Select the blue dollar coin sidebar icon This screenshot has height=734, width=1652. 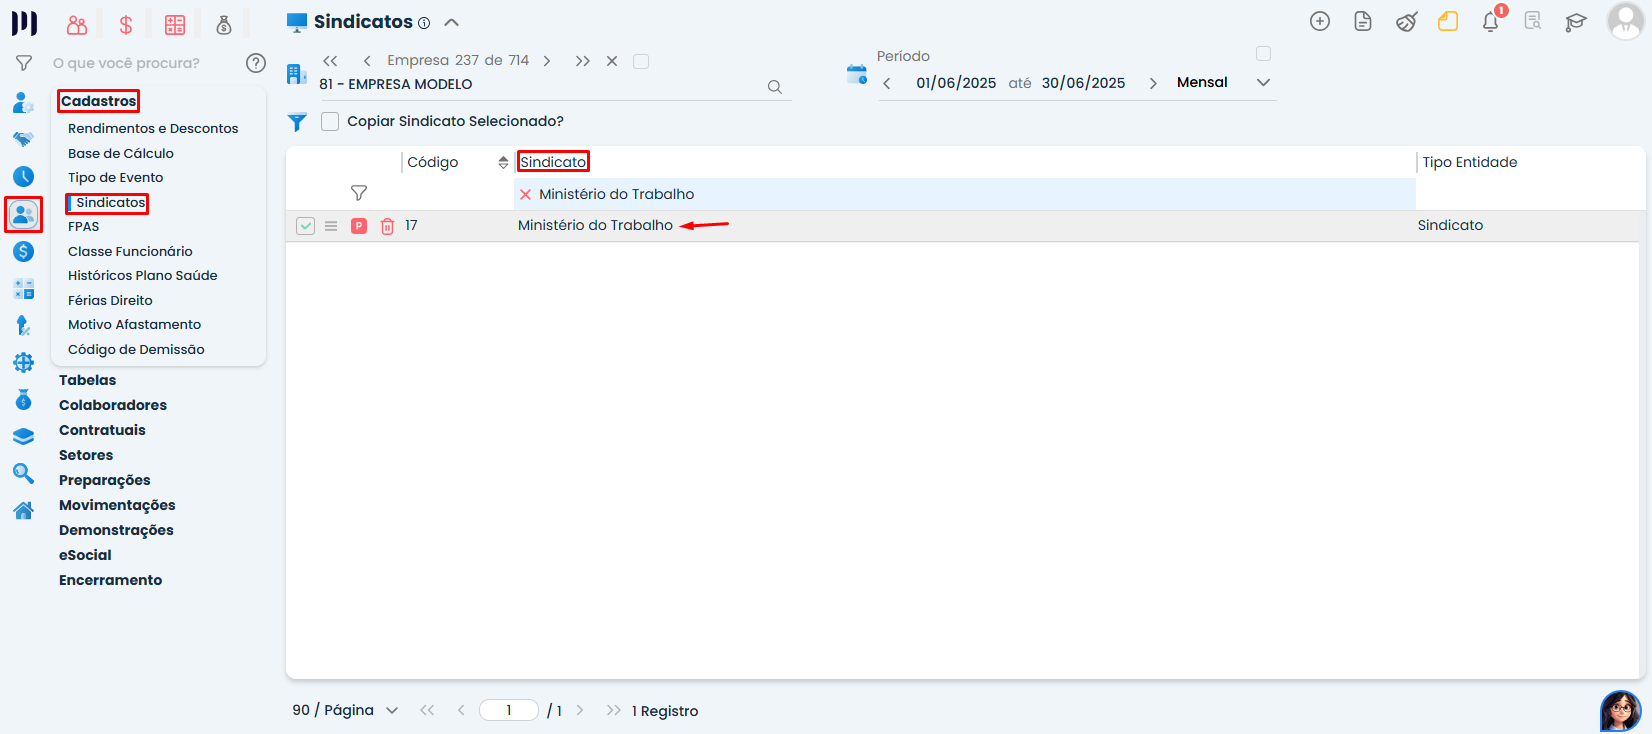click(x=24, y=251)
